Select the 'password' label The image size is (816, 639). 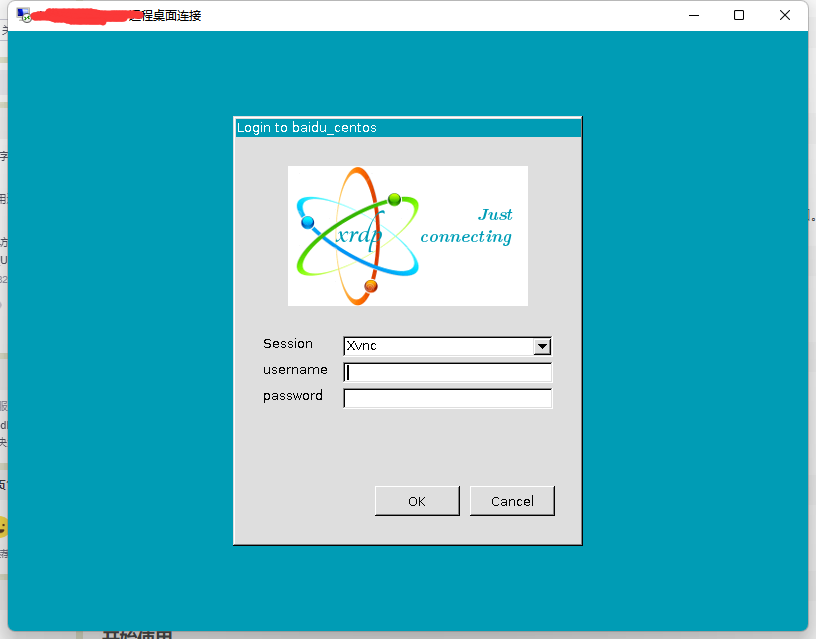point(292,396)
